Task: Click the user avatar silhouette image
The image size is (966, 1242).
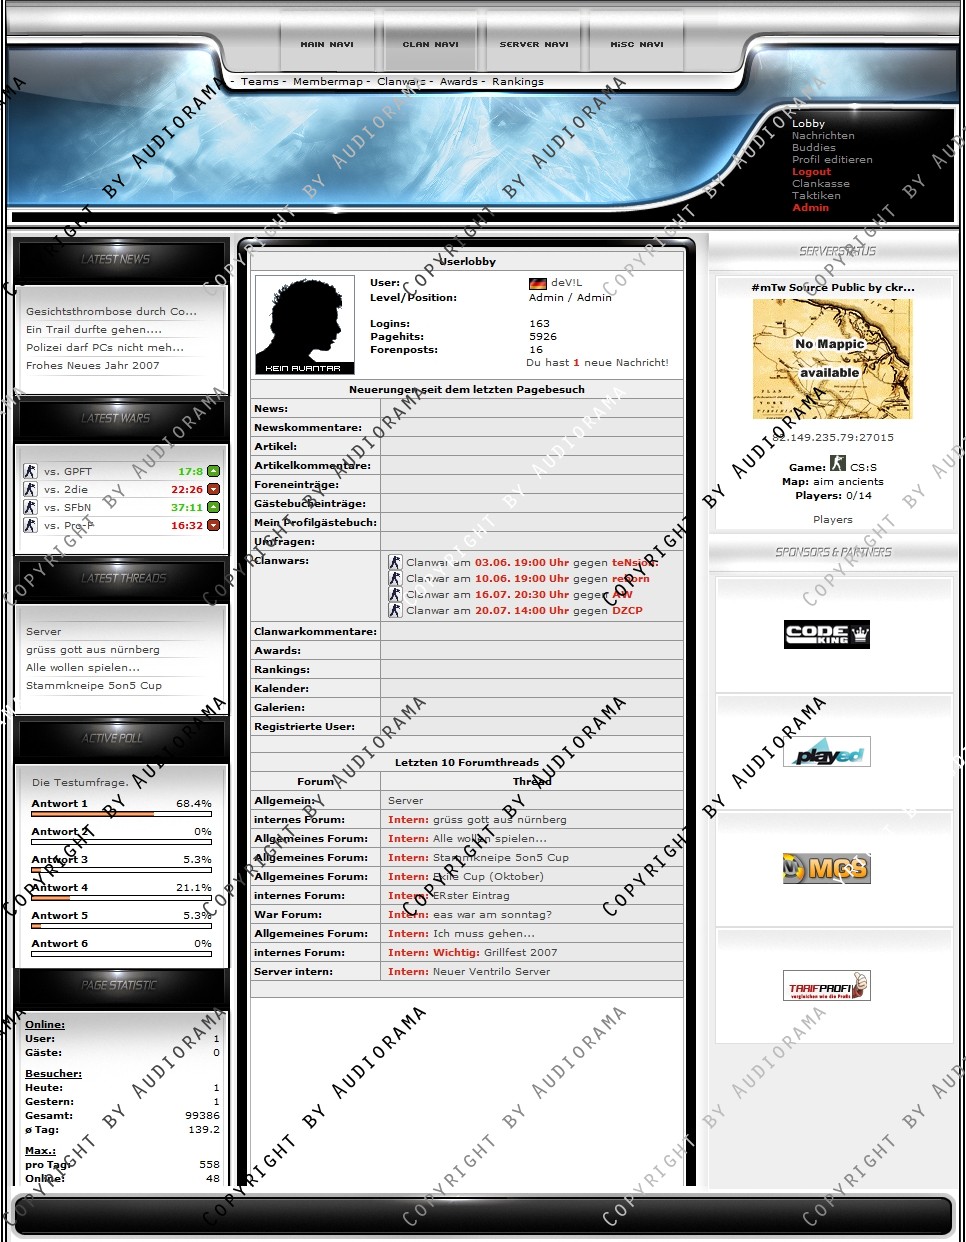Action: click(x=305, y=325)
